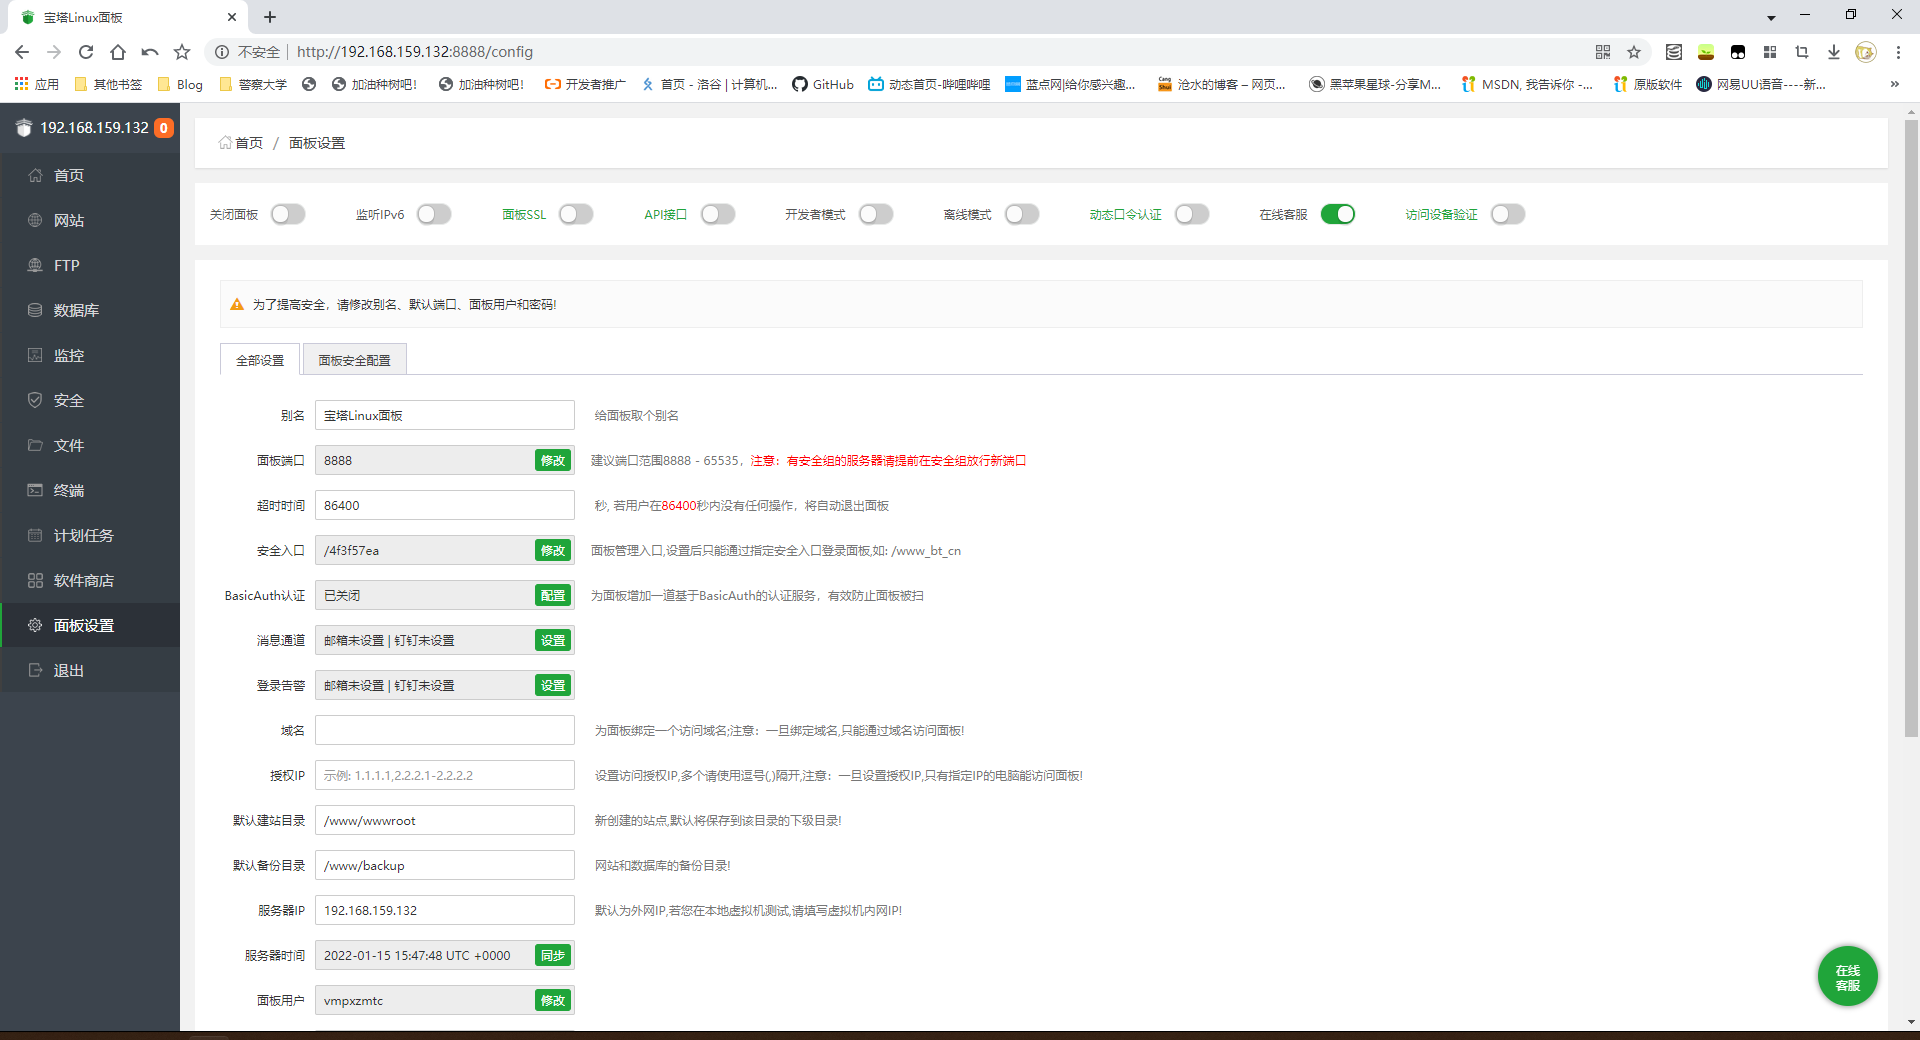
Task: Log out using the 退出 sidebar item
Action: click(x=67, y=670)
